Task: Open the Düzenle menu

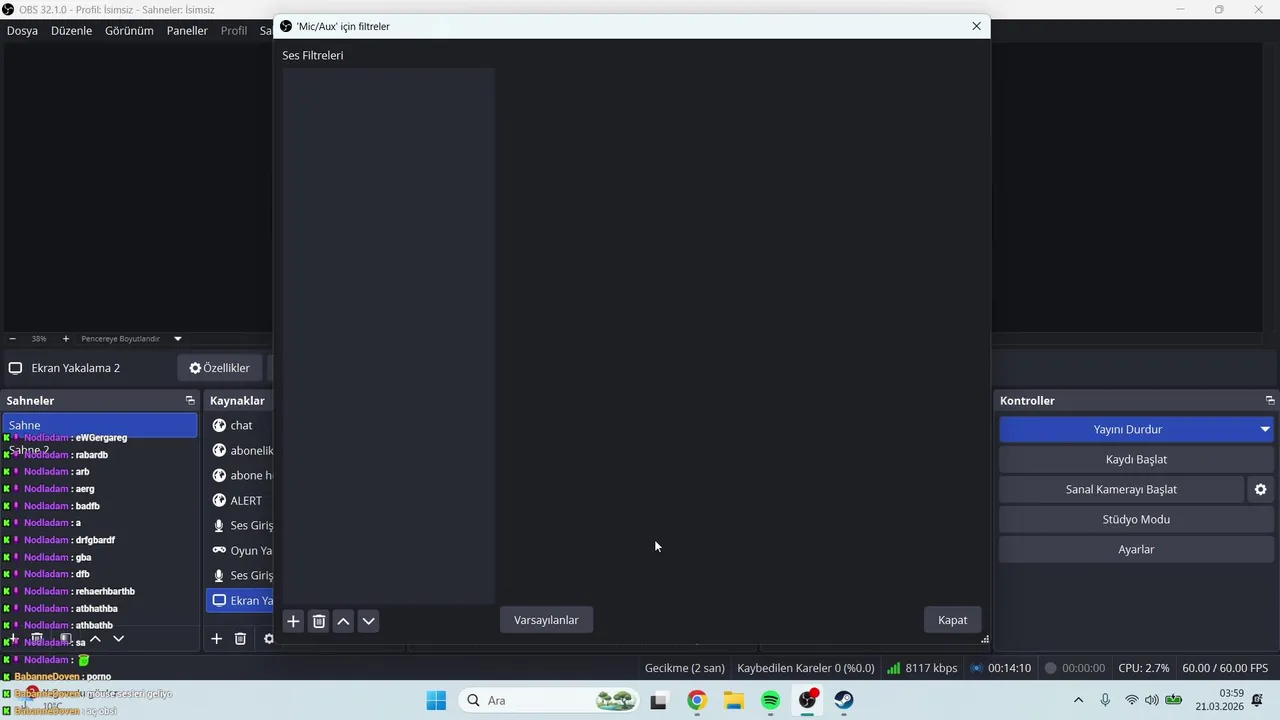Action: click(x=71, y=31)
